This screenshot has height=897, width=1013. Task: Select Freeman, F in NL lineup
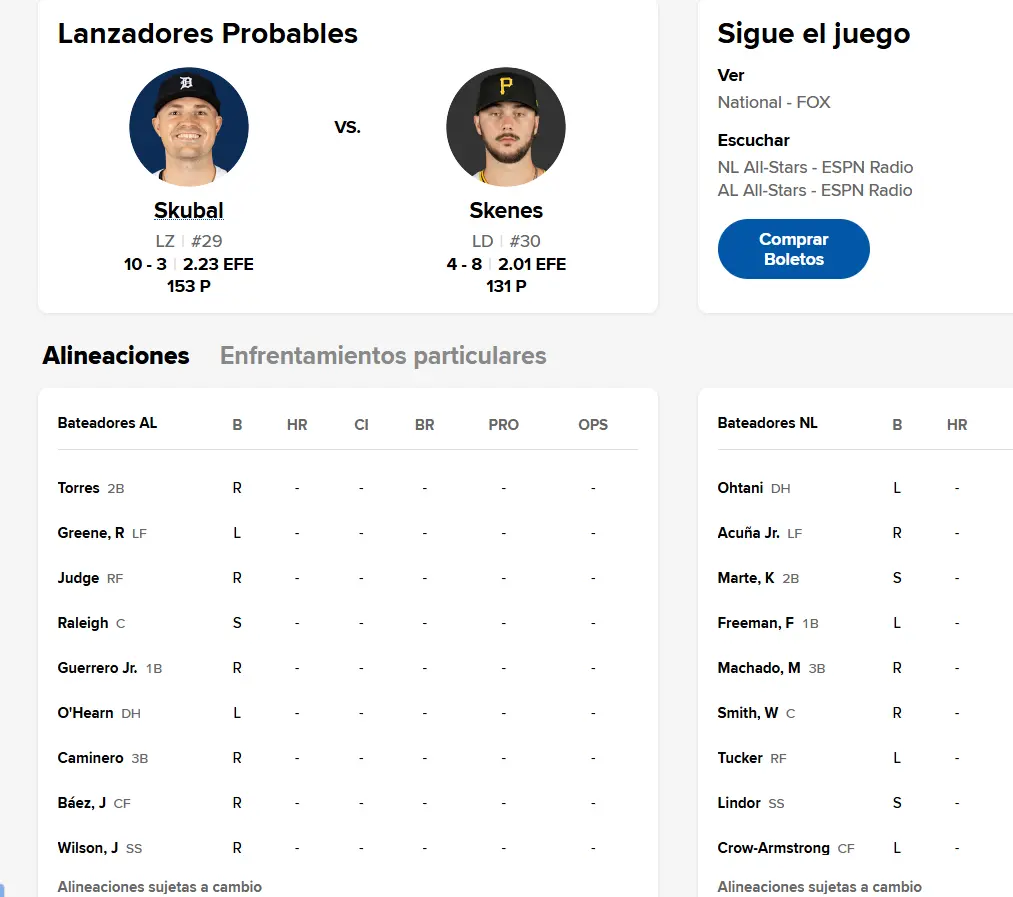tap(755, 623)
